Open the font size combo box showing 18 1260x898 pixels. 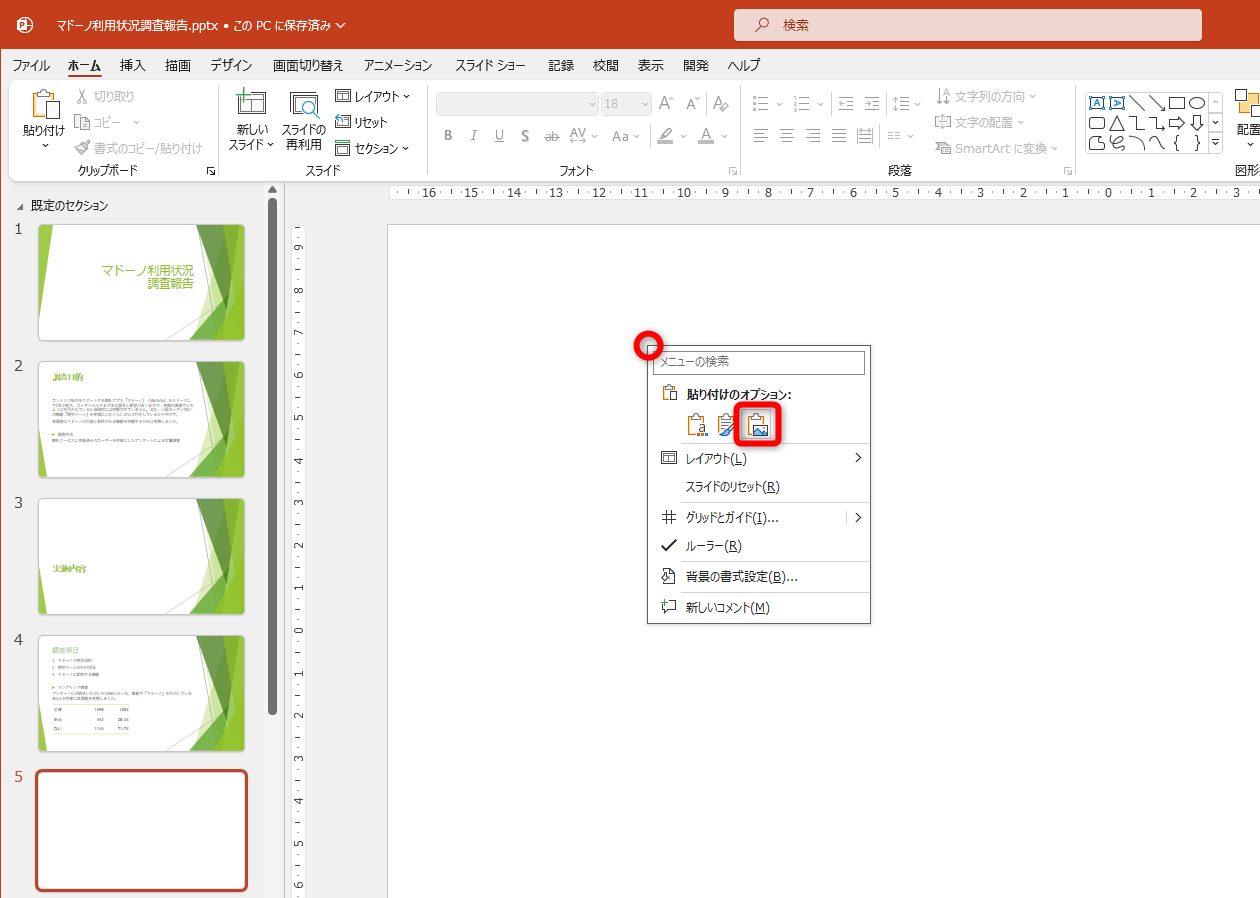(627, 104)
